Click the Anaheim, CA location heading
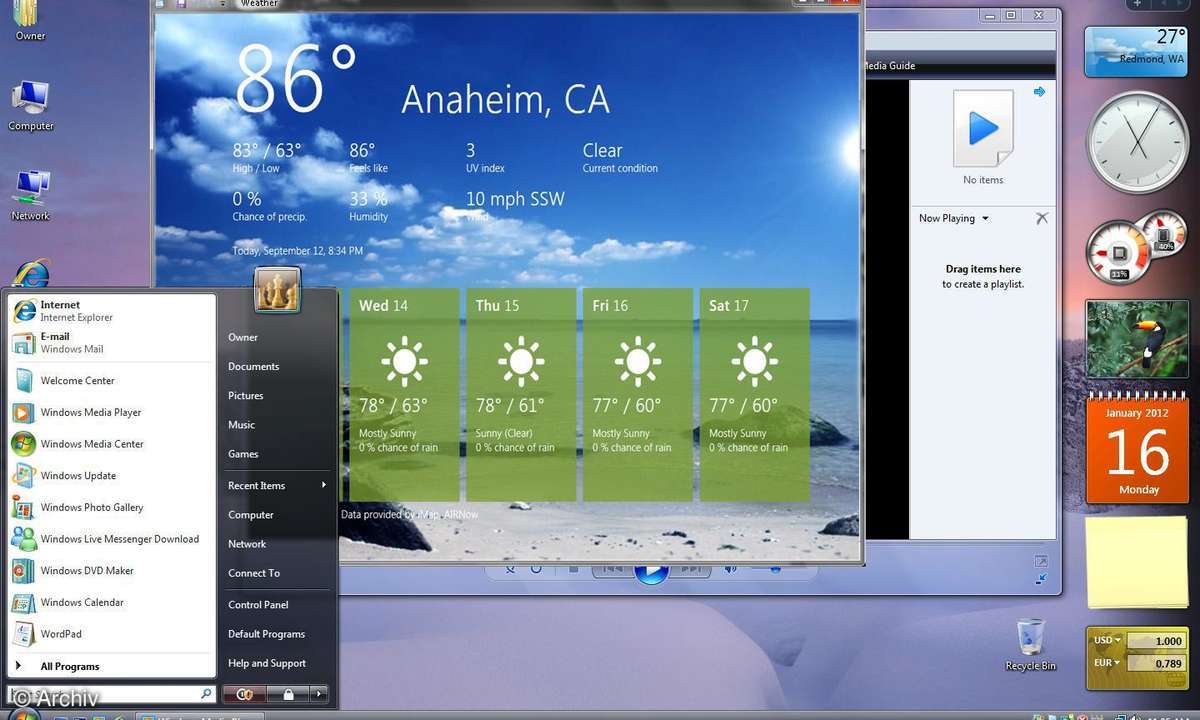 pos(505,99)
